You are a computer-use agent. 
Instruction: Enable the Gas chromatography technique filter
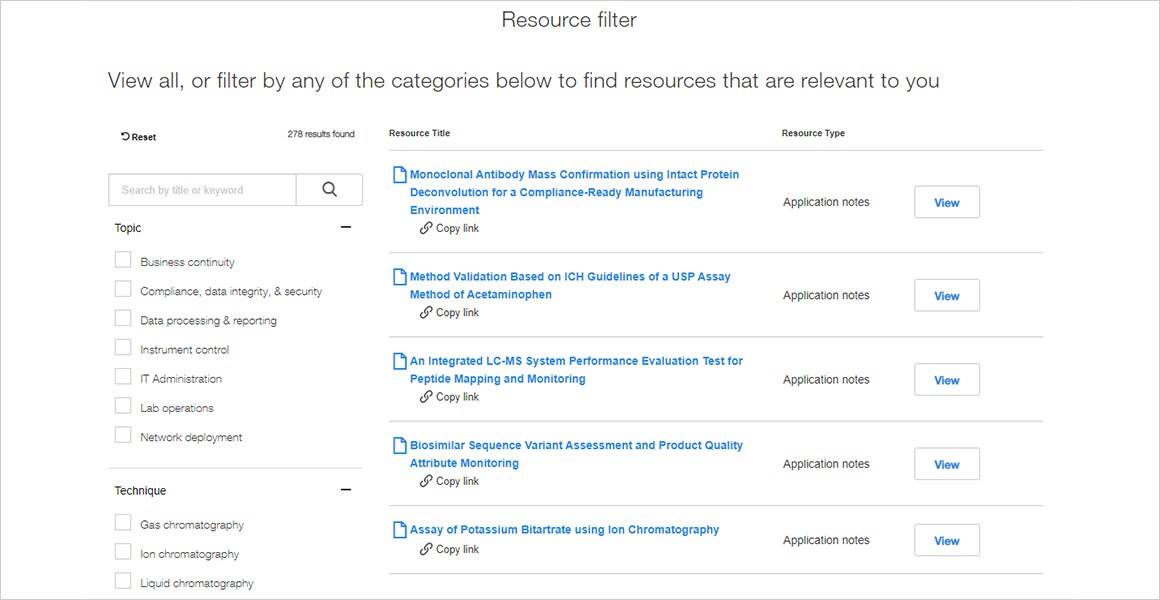pyautogui.click(x=122, y=523)
